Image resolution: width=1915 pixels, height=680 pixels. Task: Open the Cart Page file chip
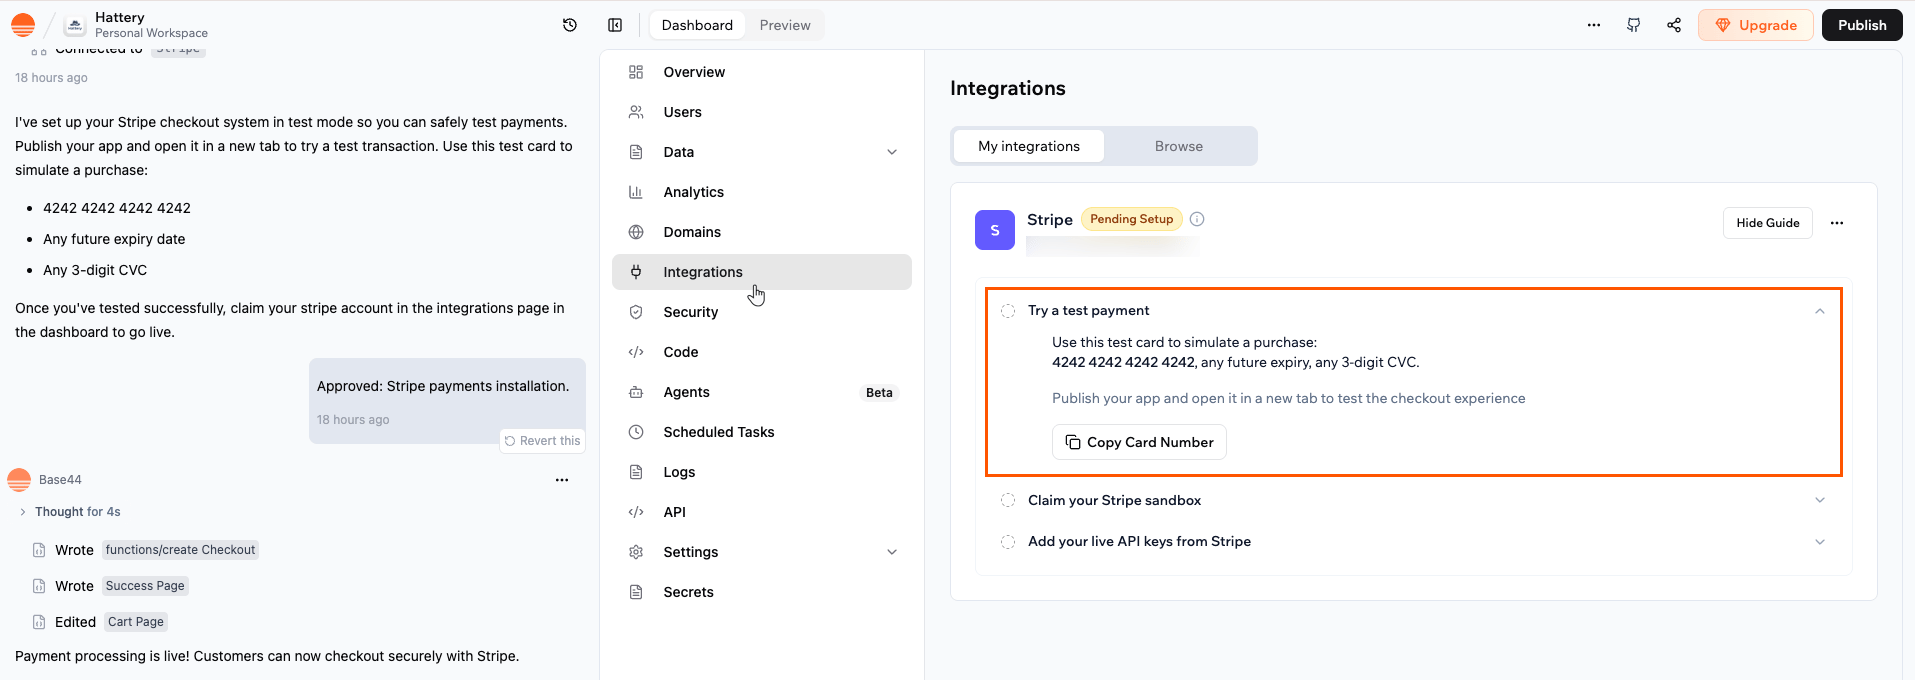point(136,622)
